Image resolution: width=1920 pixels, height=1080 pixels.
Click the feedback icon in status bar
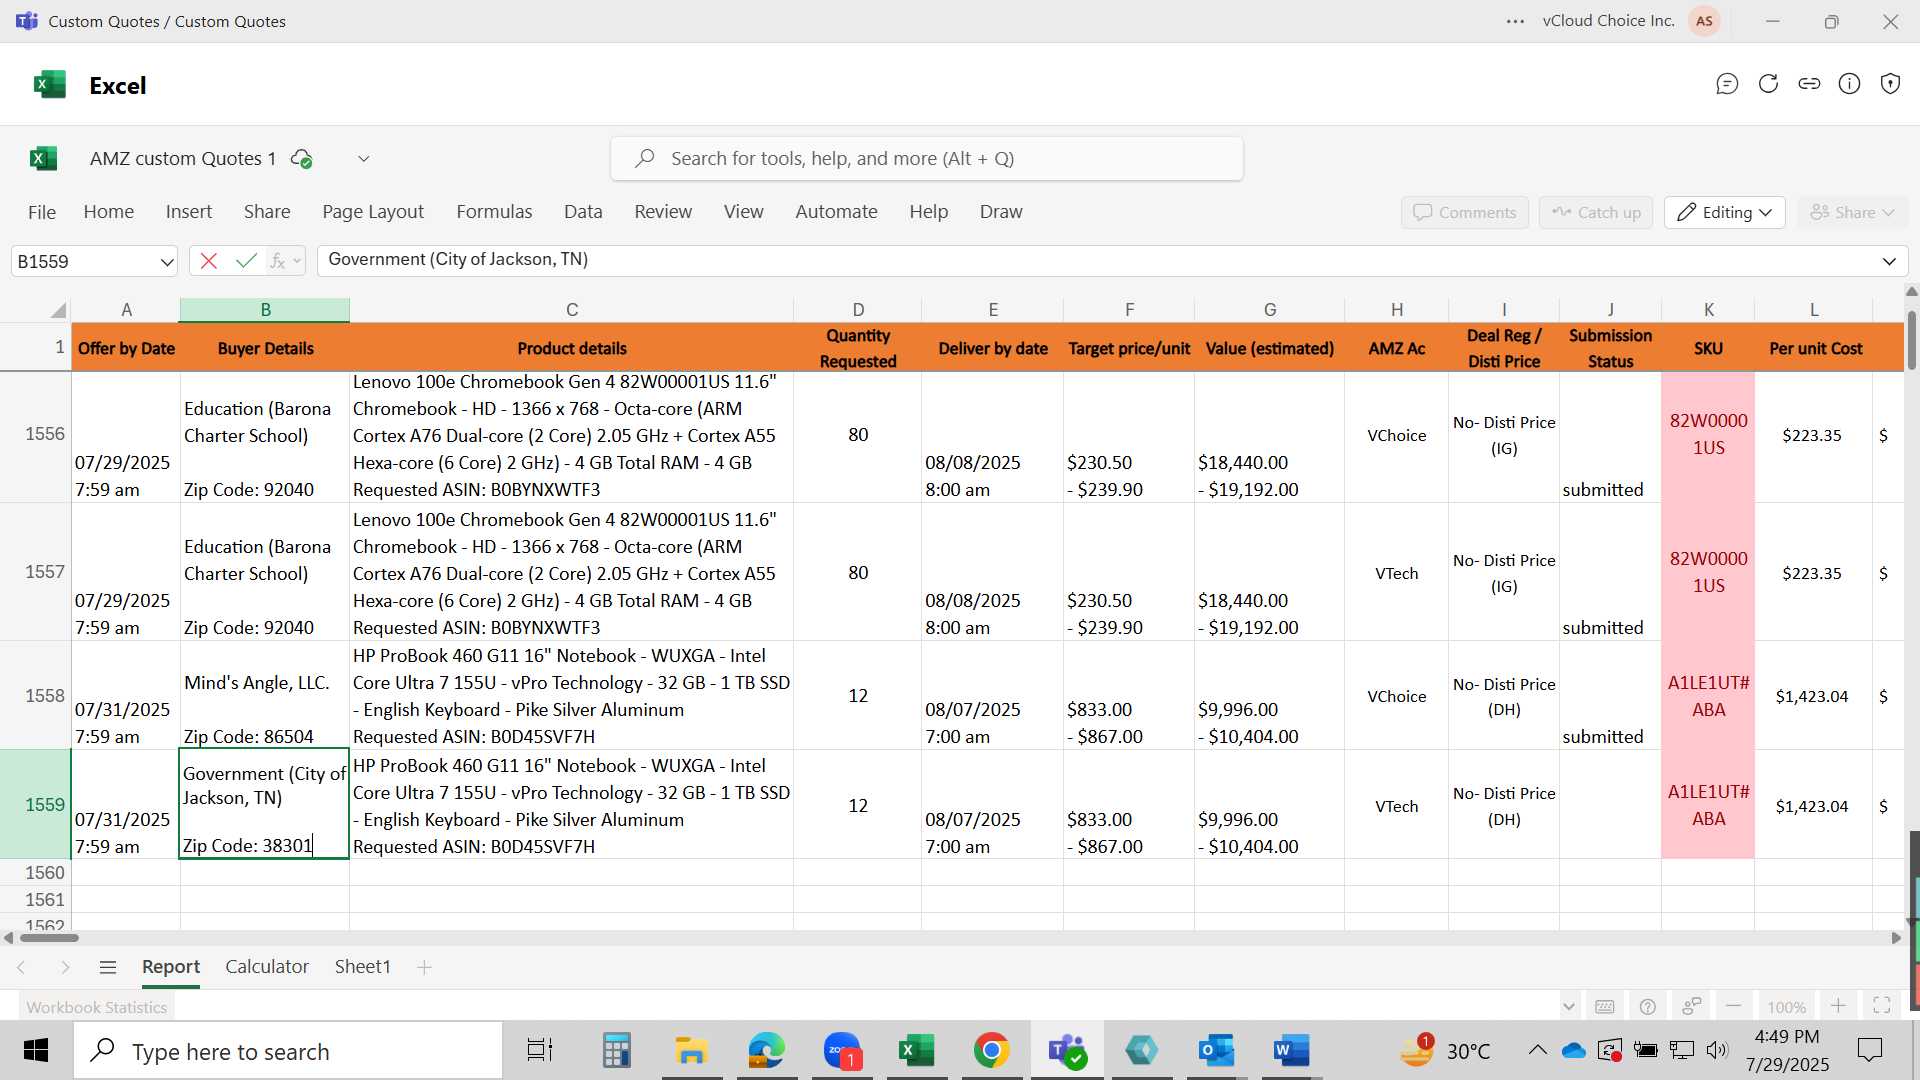1692,1007
